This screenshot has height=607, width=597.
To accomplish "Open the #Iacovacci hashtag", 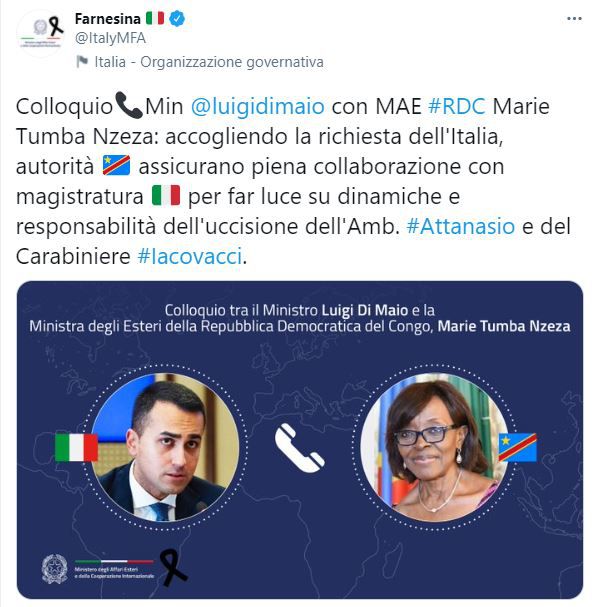I will click(190, 256).
